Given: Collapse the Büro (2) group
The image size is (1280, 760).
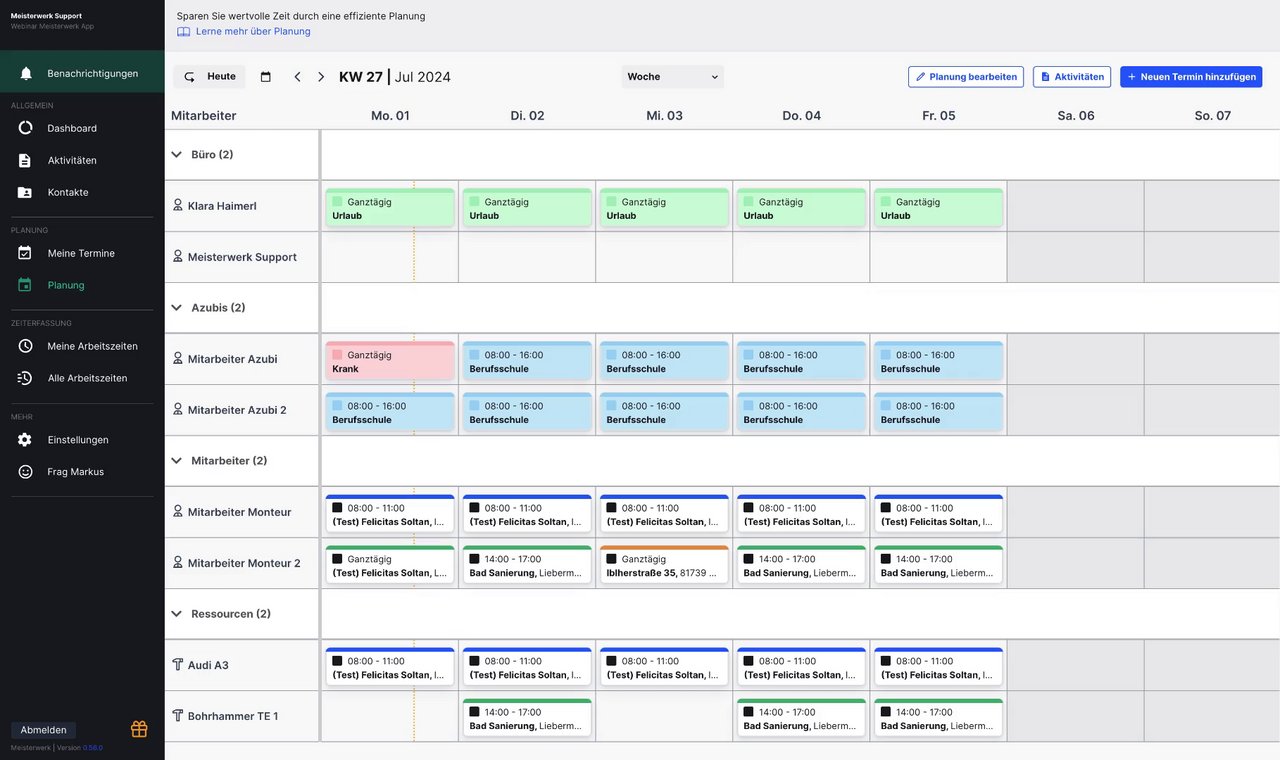Looking at the screenshot, I should click(177, 155).
